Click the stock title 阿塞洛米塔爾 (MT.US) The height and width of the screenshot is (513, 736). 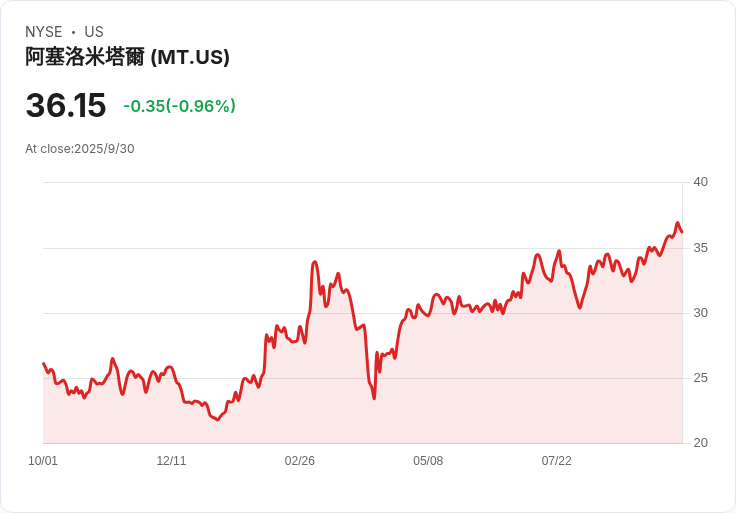click(127, 57)
